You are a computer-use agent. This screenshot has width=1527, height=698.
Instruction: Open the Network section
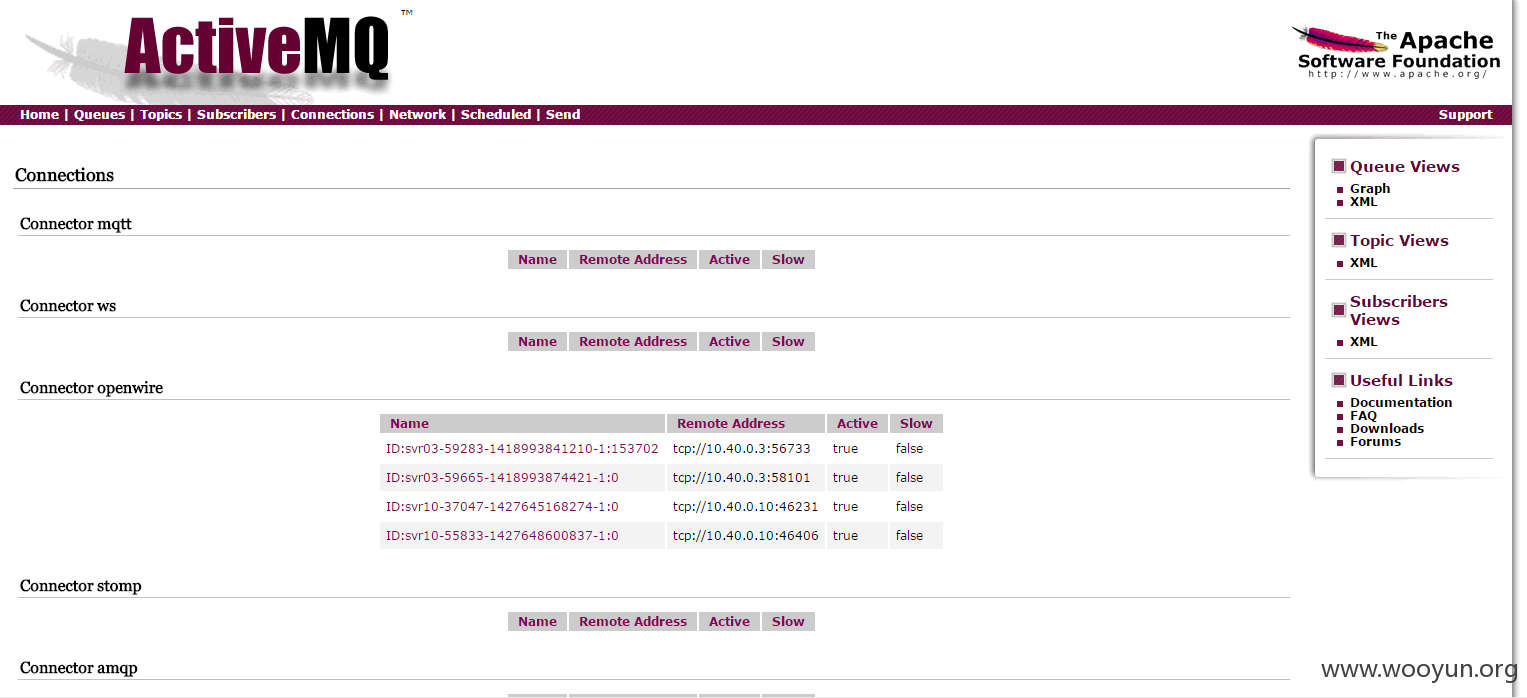coord(417,115)
